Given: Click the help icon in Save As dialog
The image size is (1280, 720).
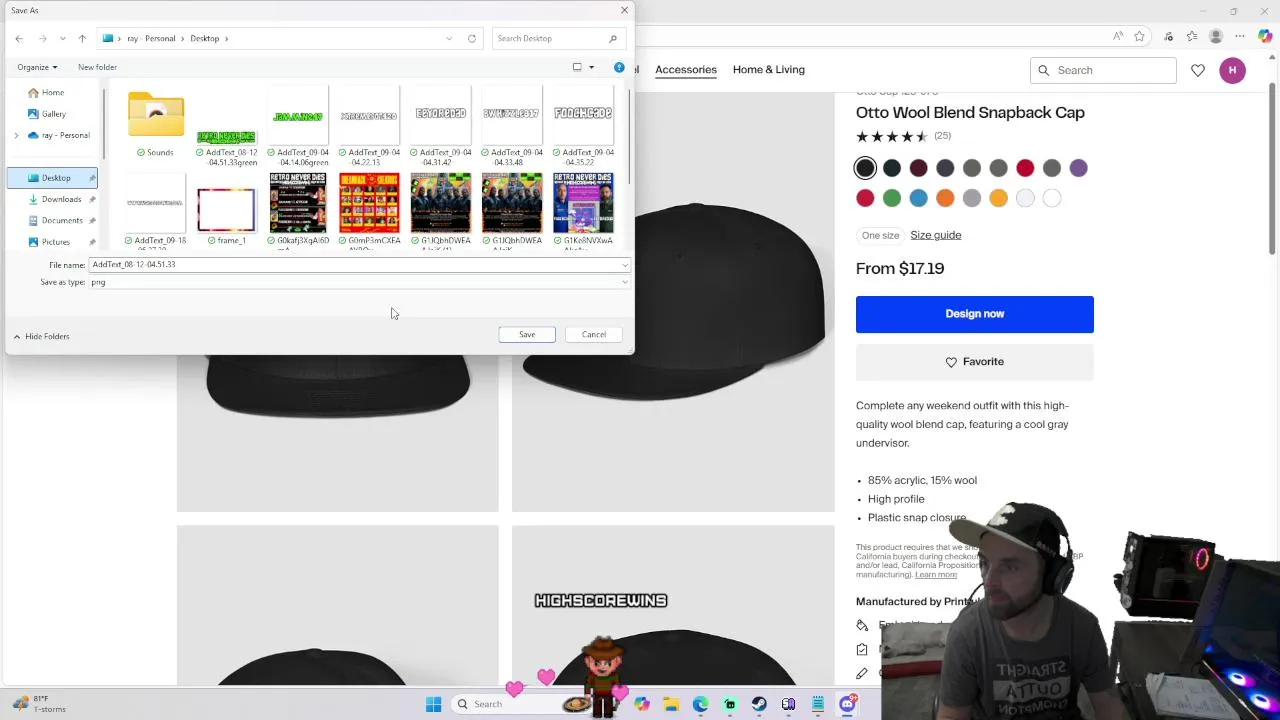Looking at the screenshot, I should (619, 67).
